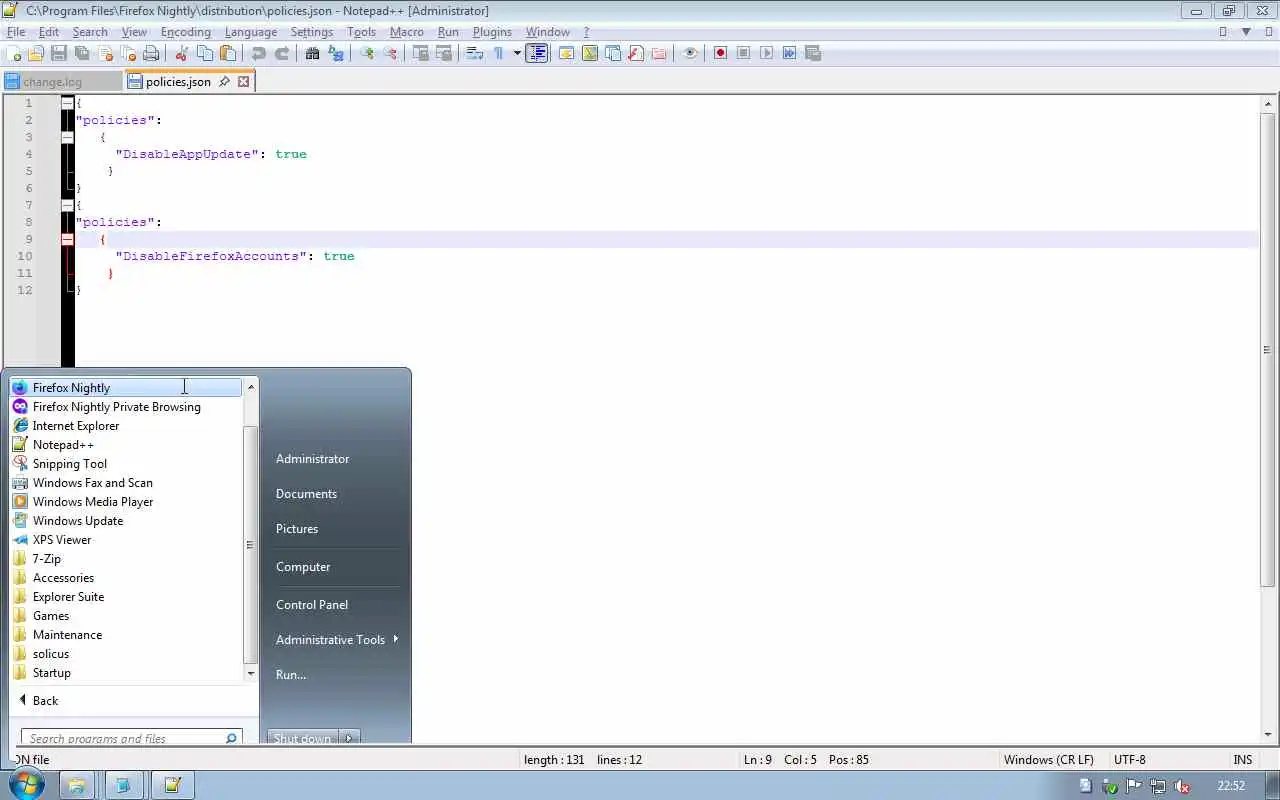The image size is (1280, 800).
Task: Click the Cut scissors icon
Action: pos(182,53)
